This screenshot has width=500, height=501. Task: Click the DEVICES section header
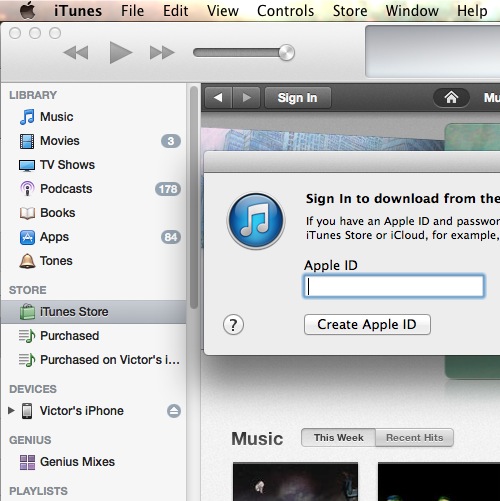pos(33,389)
